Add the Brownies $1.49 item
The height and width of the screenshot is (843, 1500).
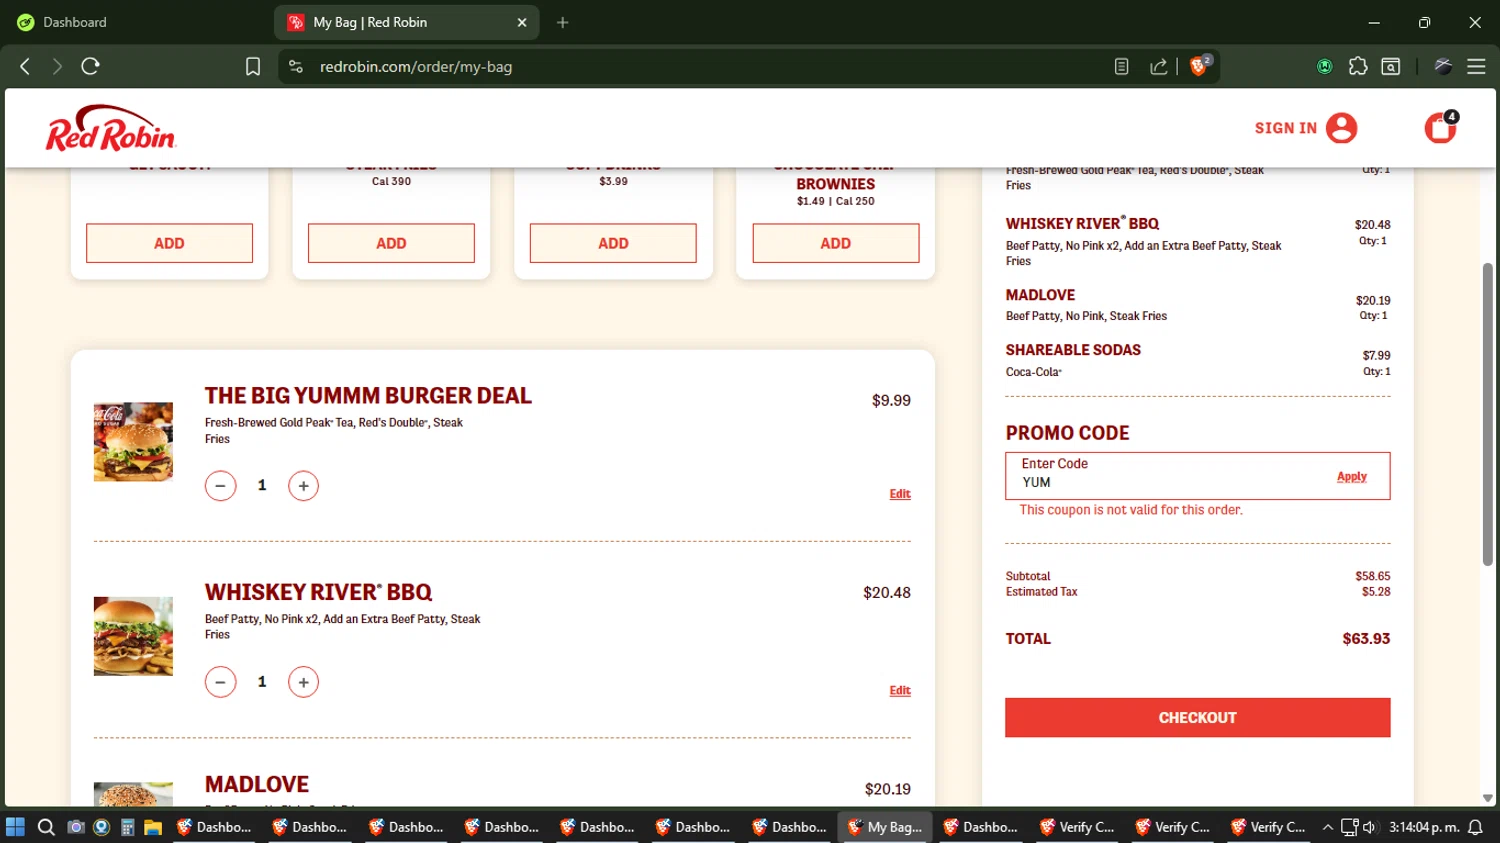click(x=835, y=243)
